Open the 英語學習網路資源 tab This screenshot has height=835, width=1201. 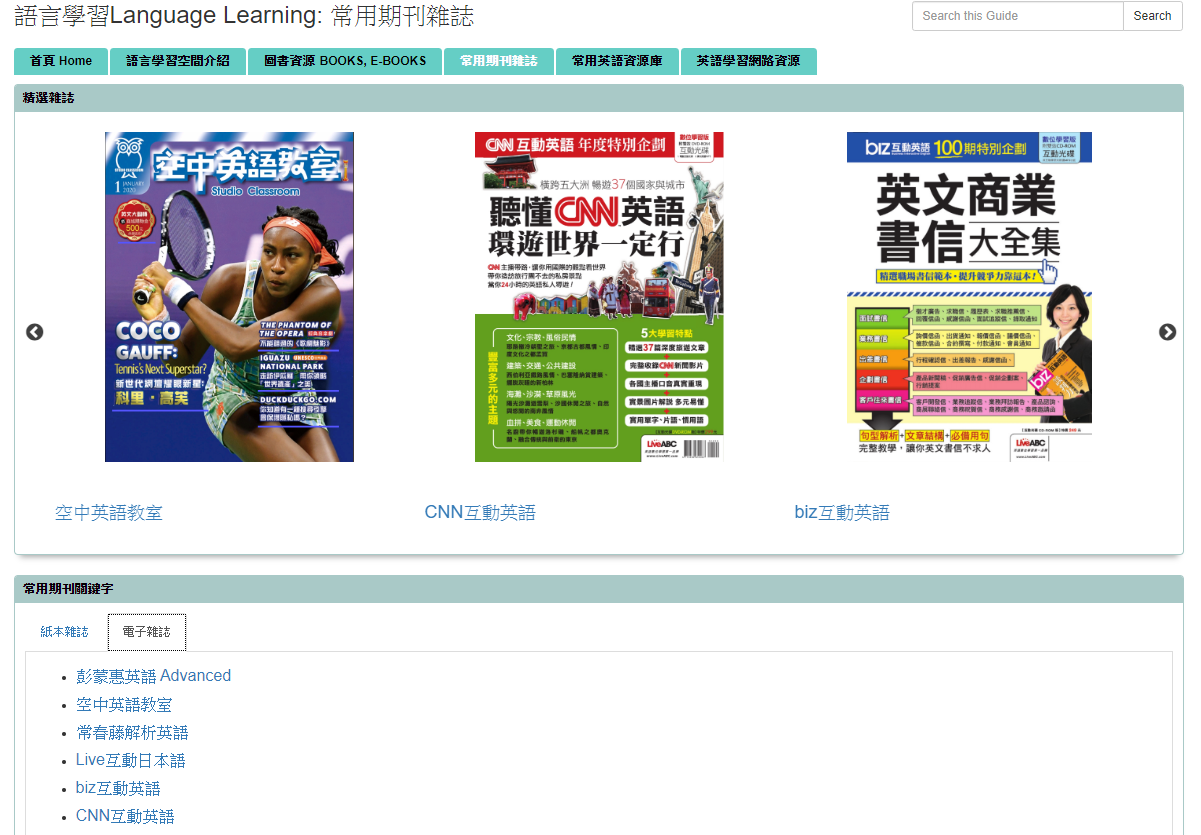[748, 61]
